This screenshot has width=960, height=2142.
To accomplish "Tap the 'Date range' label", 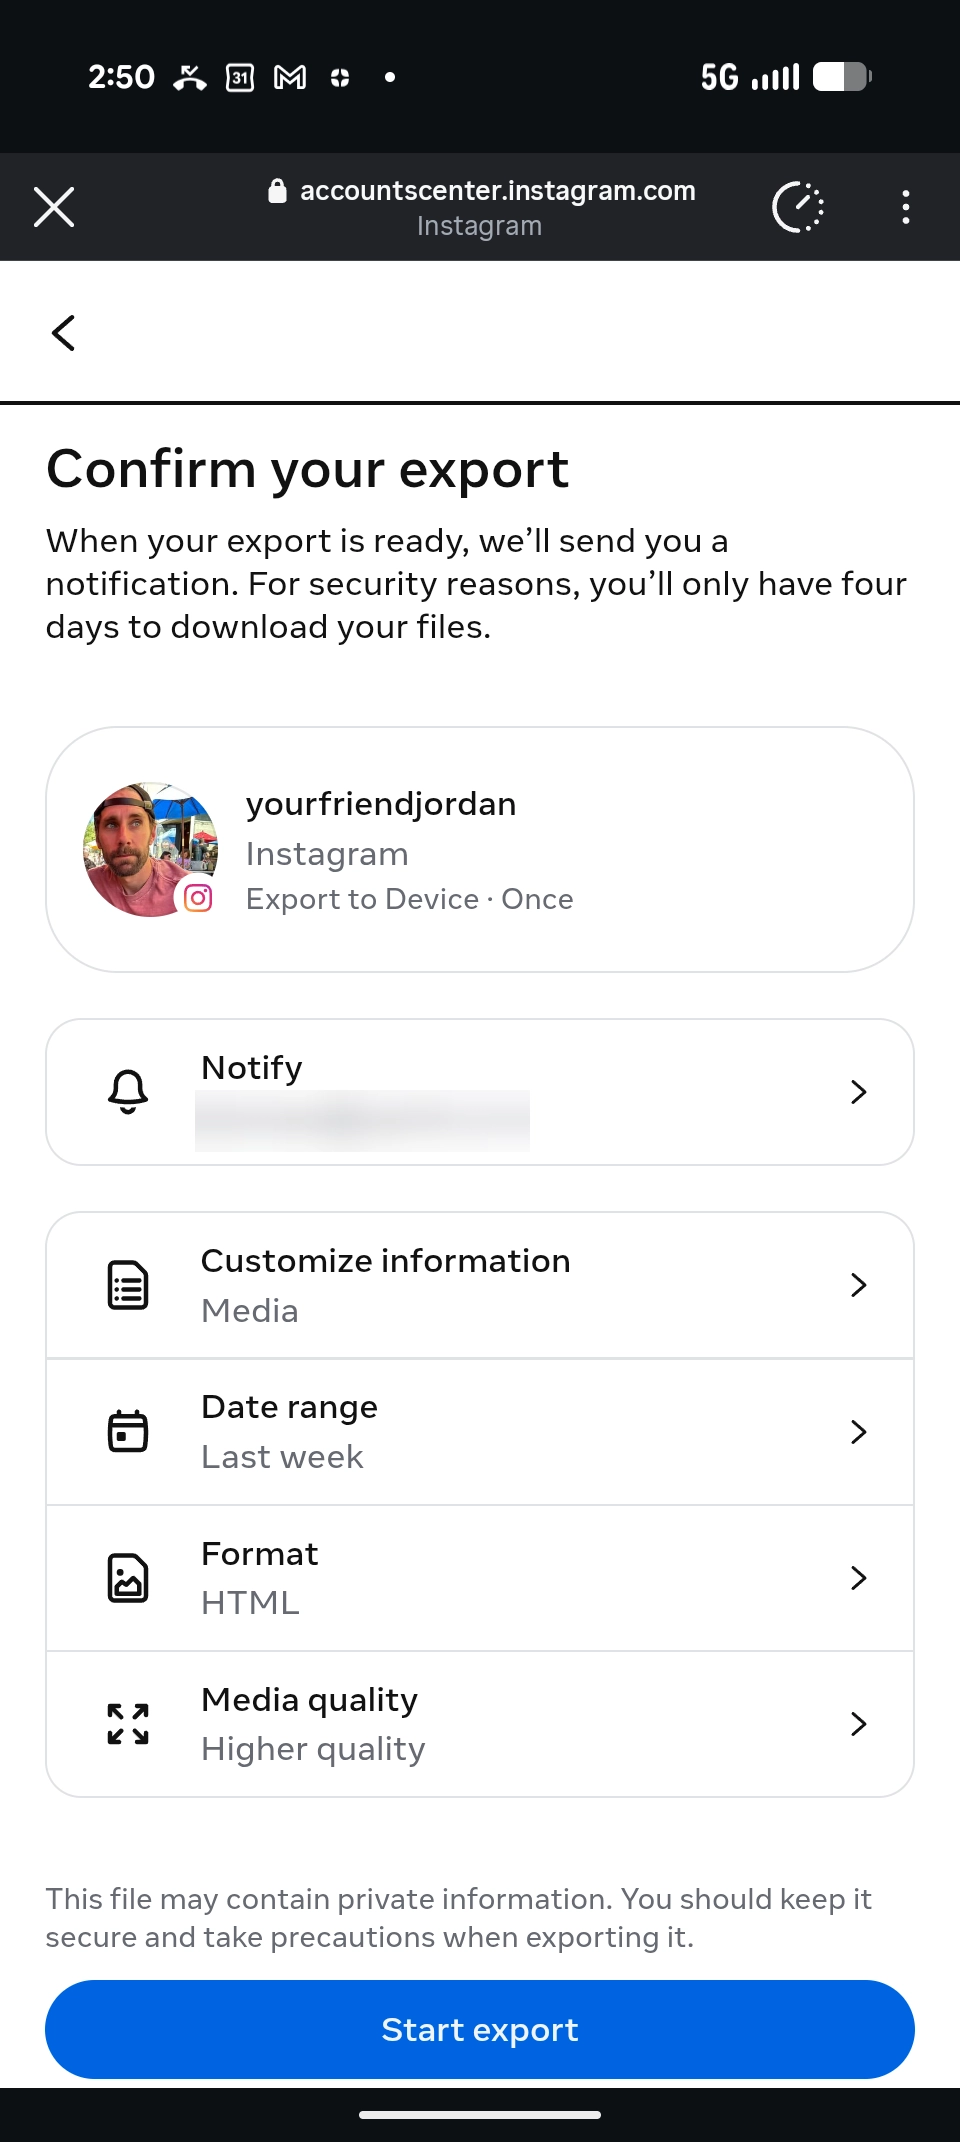I will pyautogui.click(x=290, y=1407).
